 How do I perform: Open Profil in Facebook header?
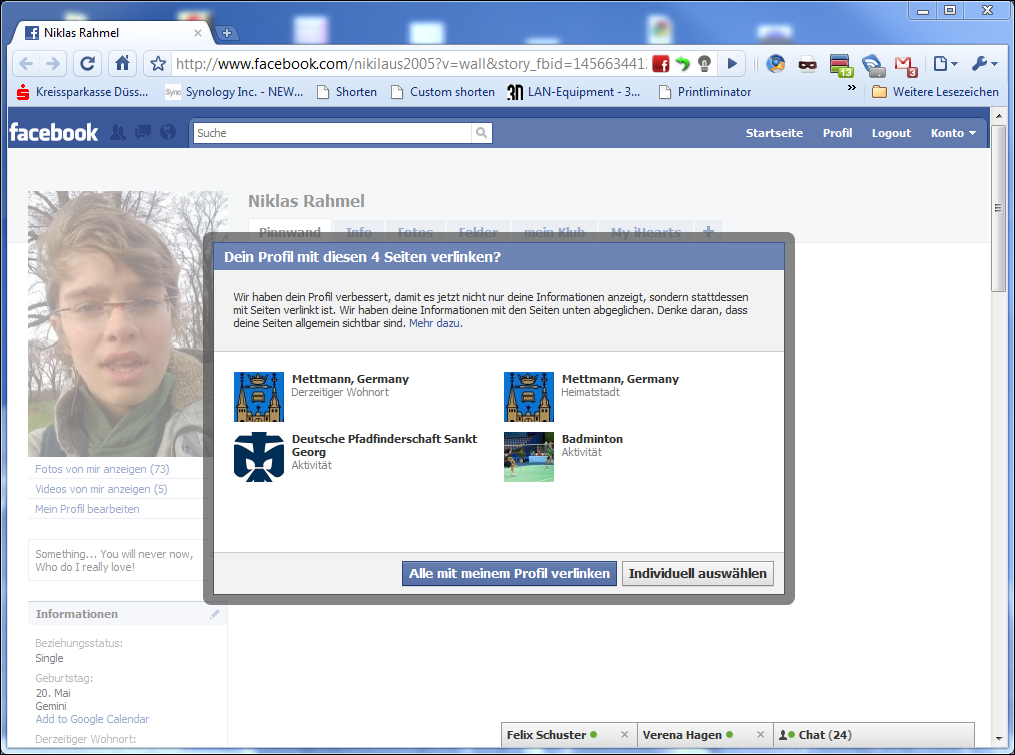pyautogui.click(x=837, y=133)
